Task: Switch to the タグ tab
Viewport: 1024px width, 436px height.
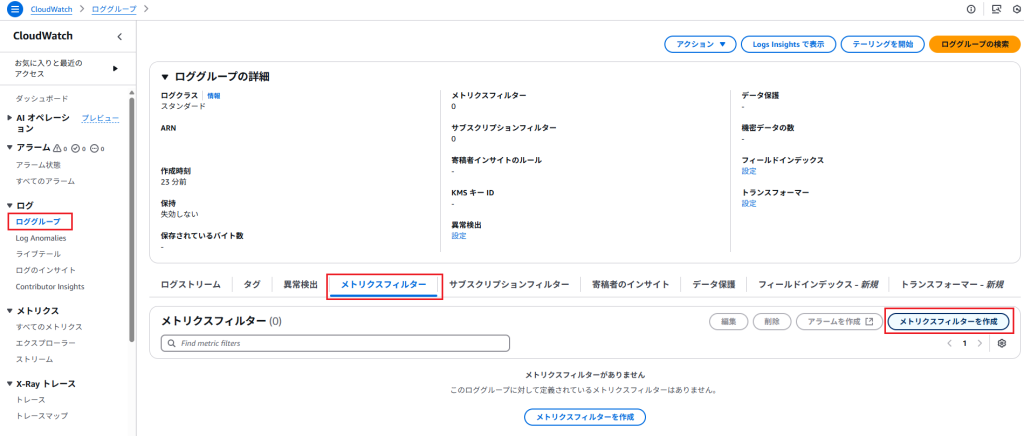Action: [x=252, y=285]
